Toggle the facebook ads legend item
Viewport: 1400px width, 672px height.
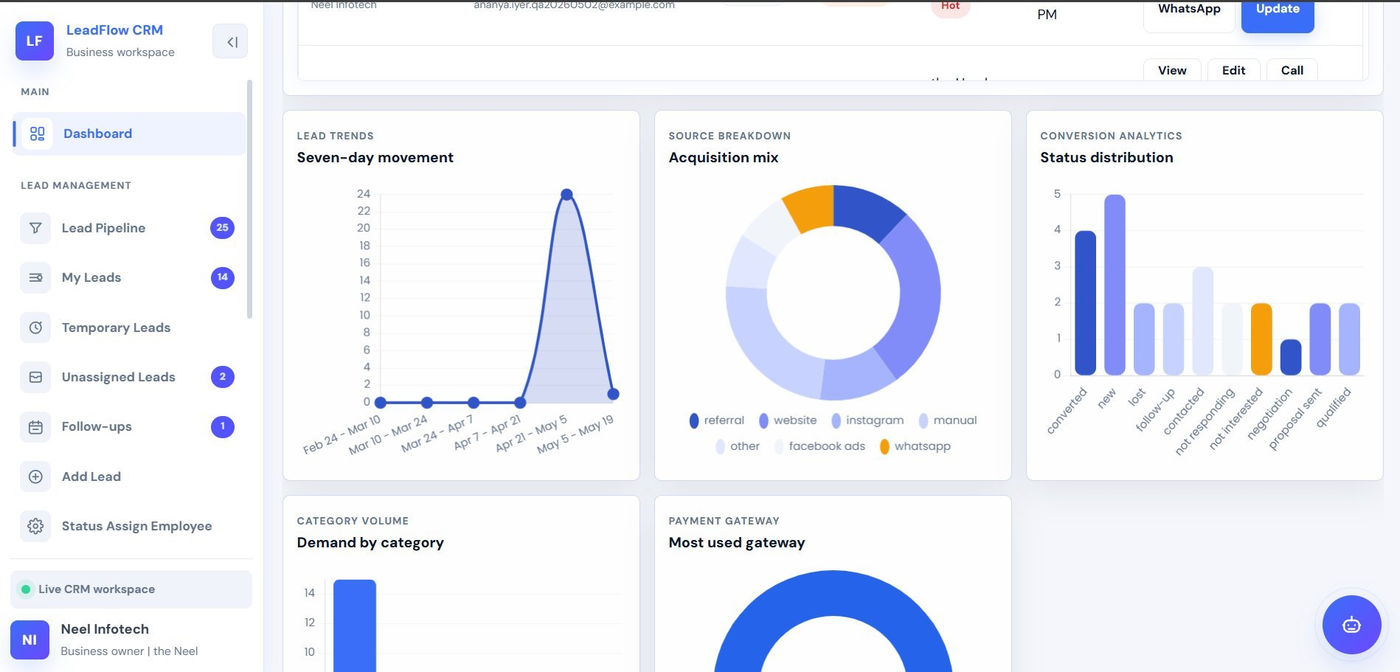pos(819,447)
